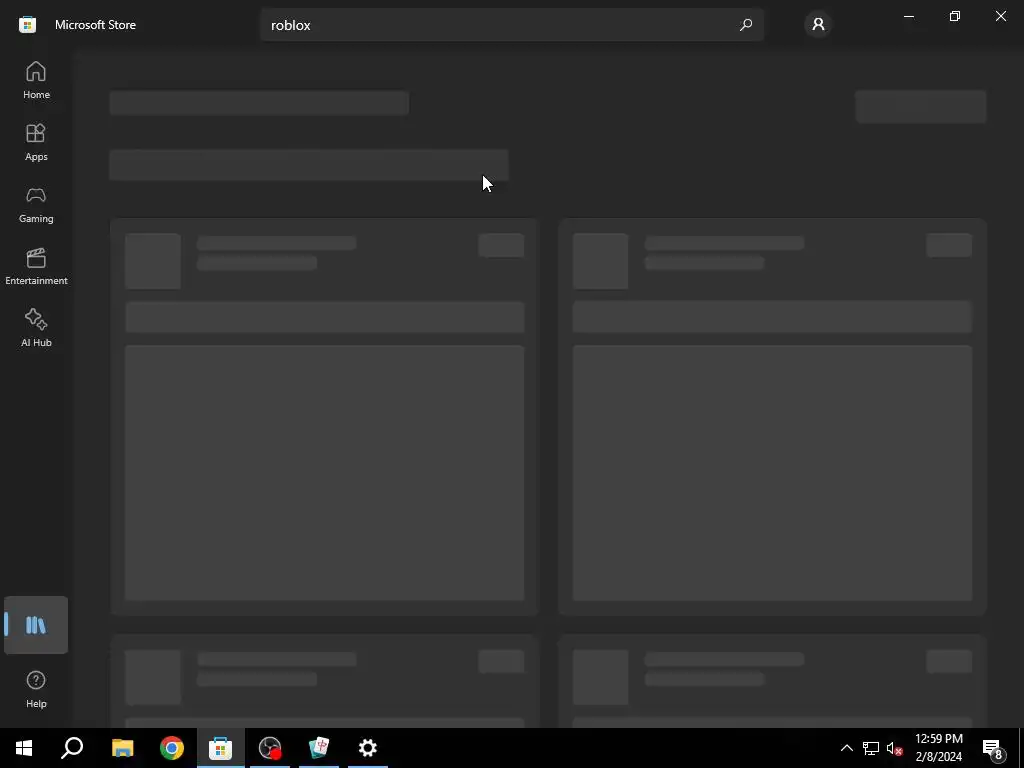Open the user account profile icon
This screenshot has height=768, width=1024.
(818, 25)
